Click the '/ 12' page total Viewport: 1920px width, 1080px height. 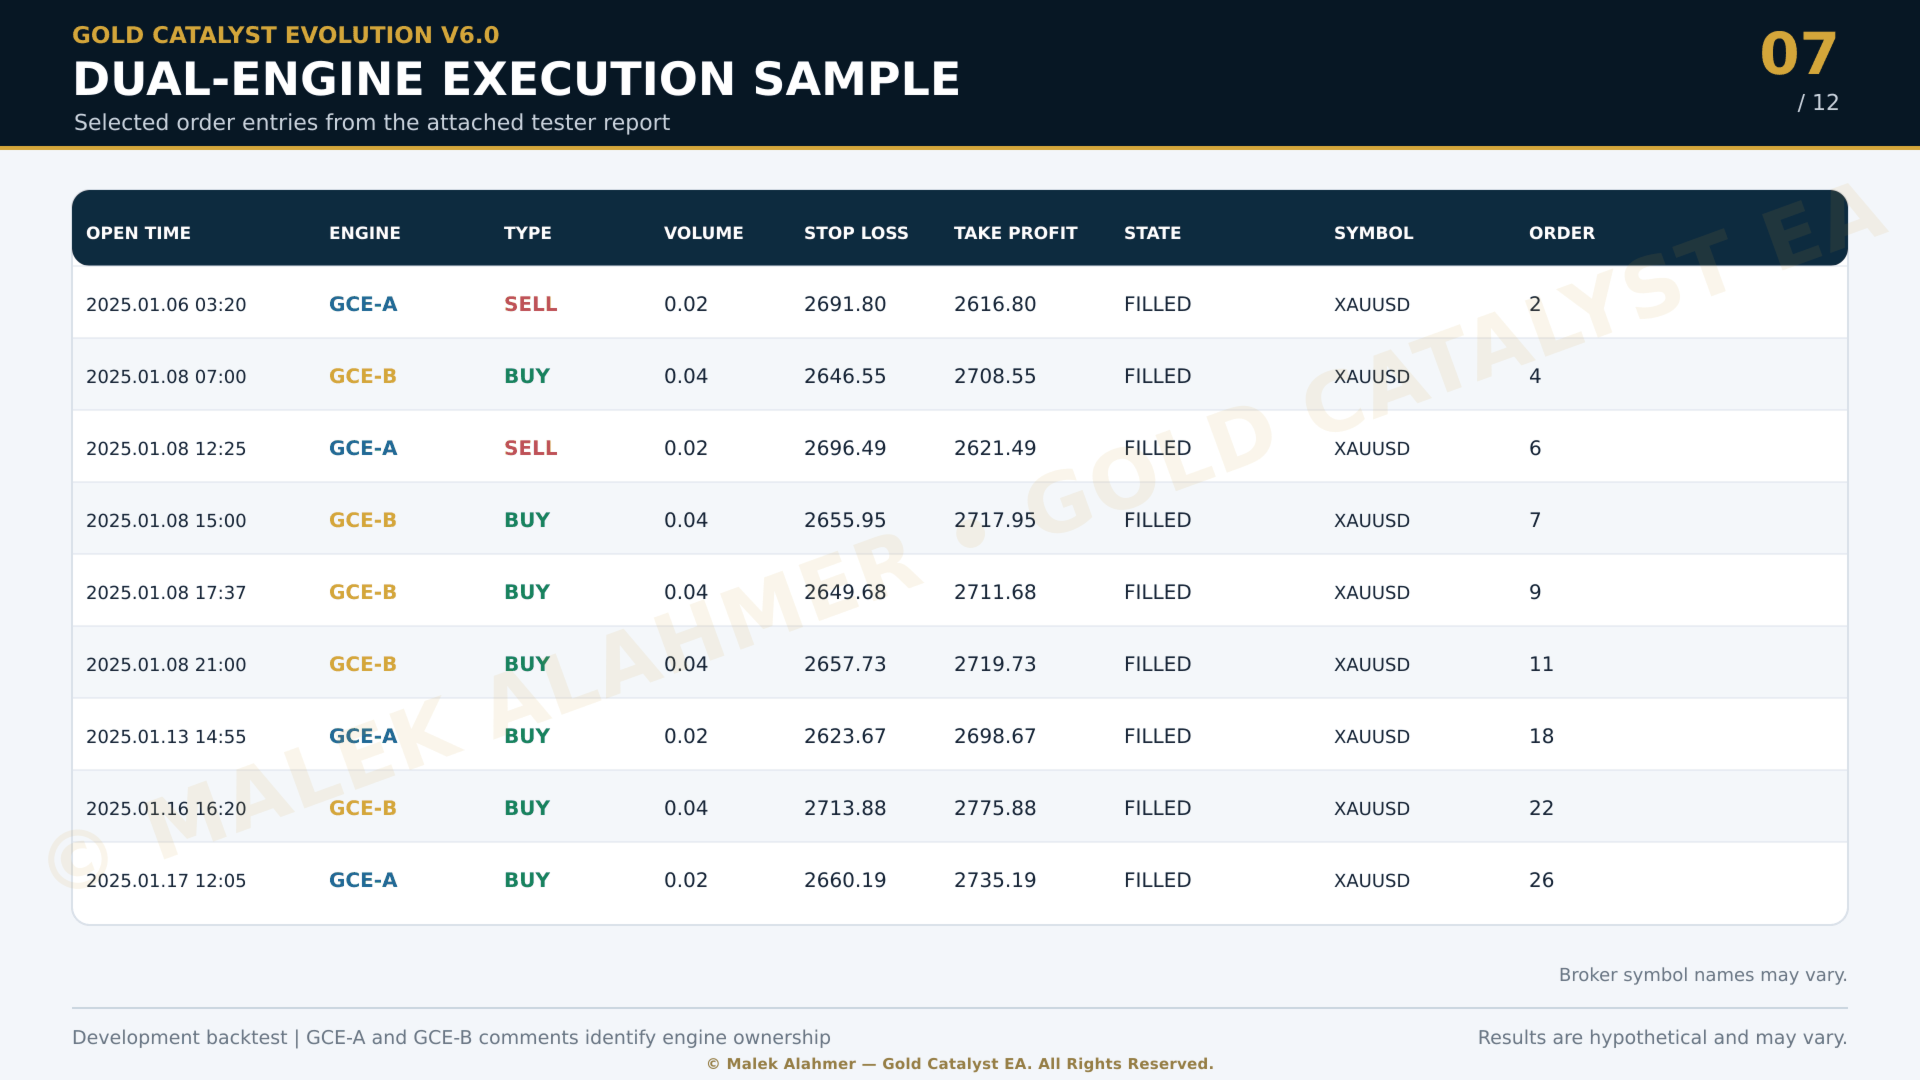[x=1818, y=102]
